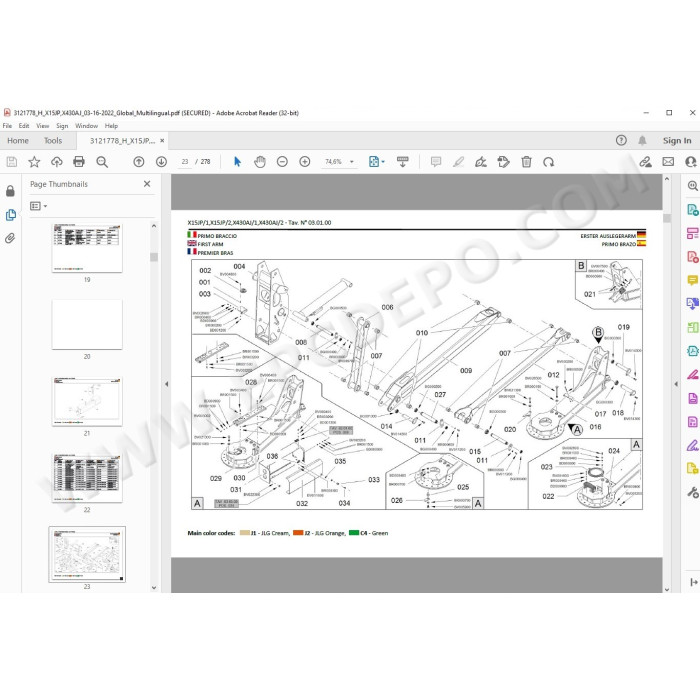
Task: Search tools in the right pane
Action: 692,186
